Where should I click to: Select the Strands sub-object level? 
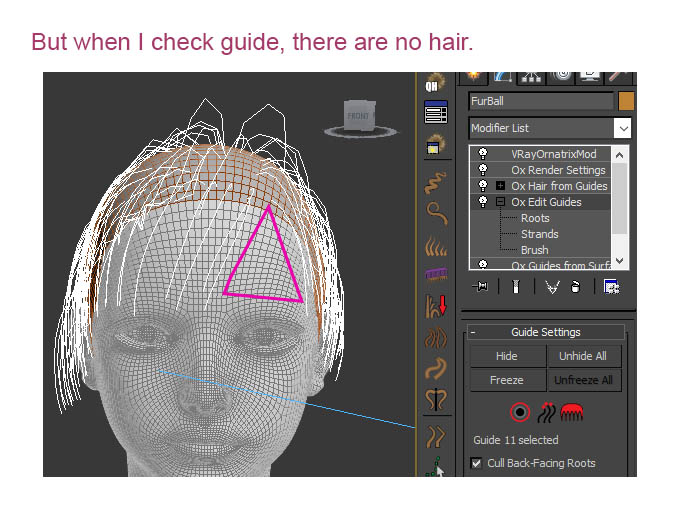click(539, 234)
